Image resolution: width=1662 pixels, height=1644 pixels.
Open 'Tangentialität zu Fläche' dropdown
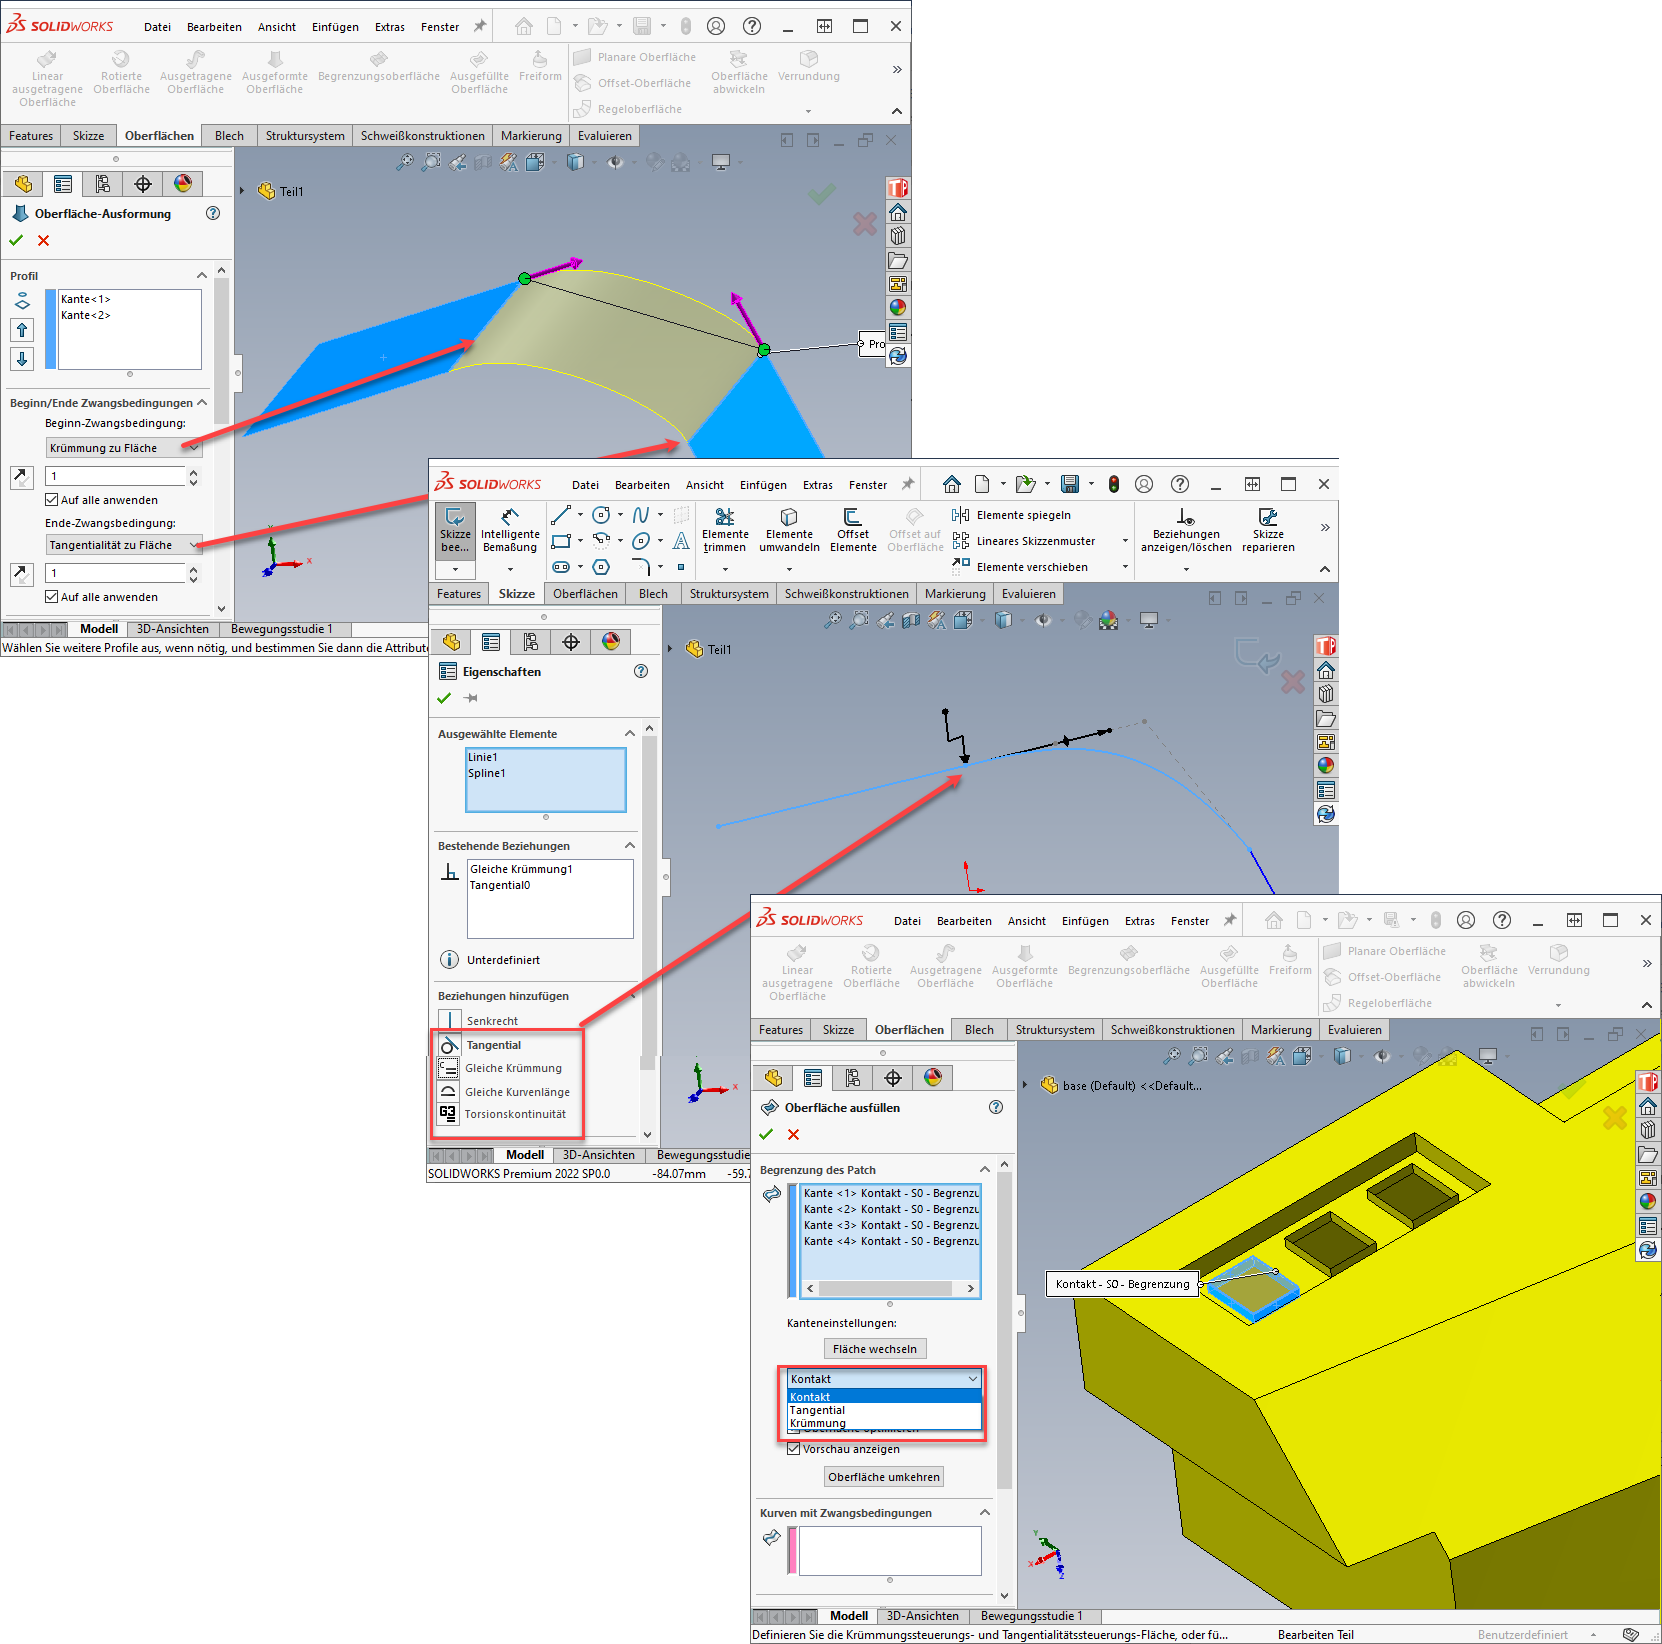tap(124, 545)
